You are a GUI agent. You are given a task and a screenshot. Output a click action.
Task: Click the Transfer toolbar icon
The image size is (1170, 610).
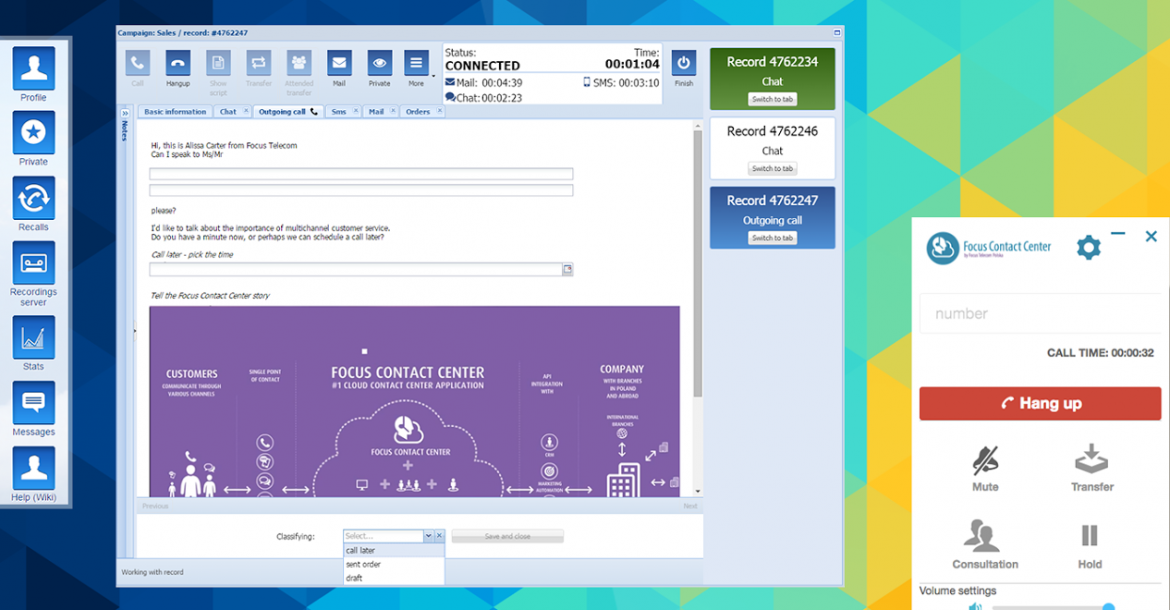pyautogui.click(x=258, y=63)
